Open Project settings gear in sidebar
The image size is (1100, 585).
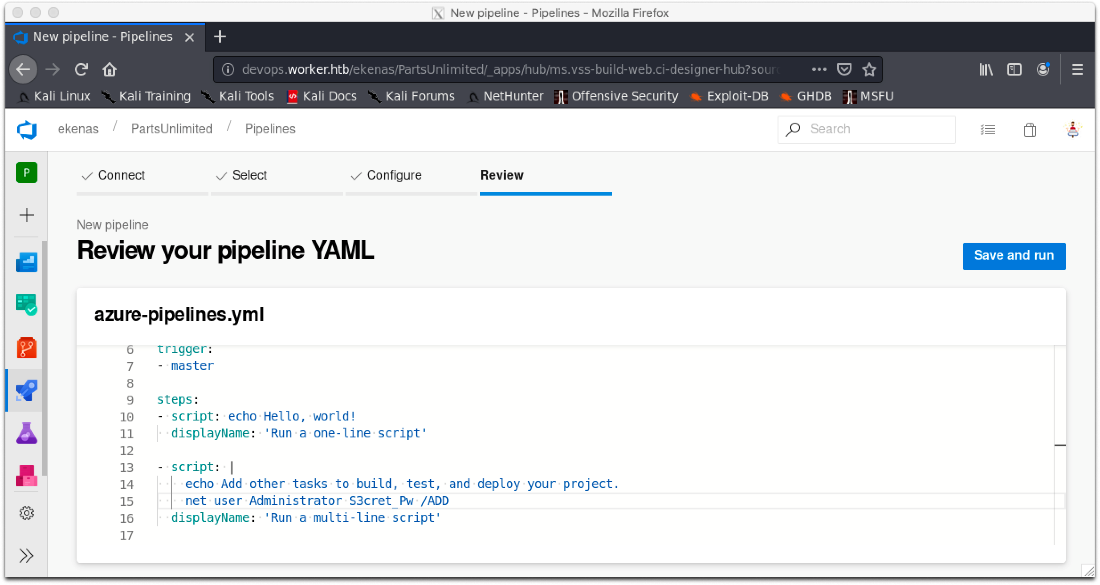[x=27, y=513]
